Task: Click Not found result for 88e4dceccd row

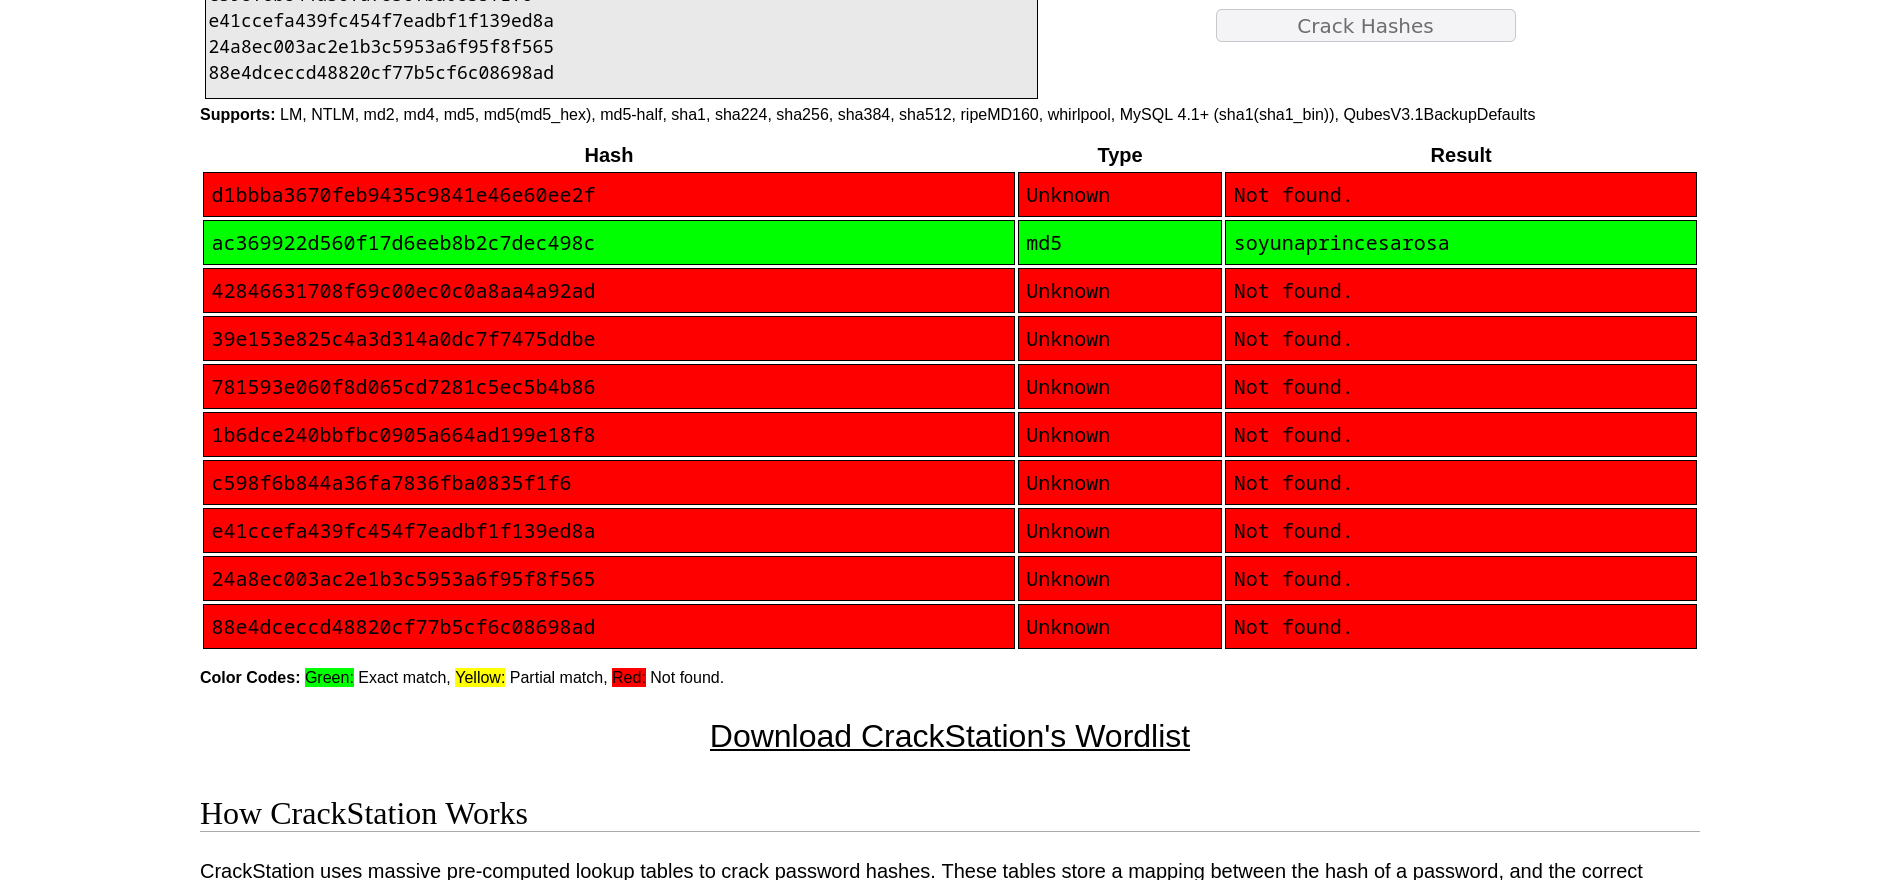Action: 1461,627
